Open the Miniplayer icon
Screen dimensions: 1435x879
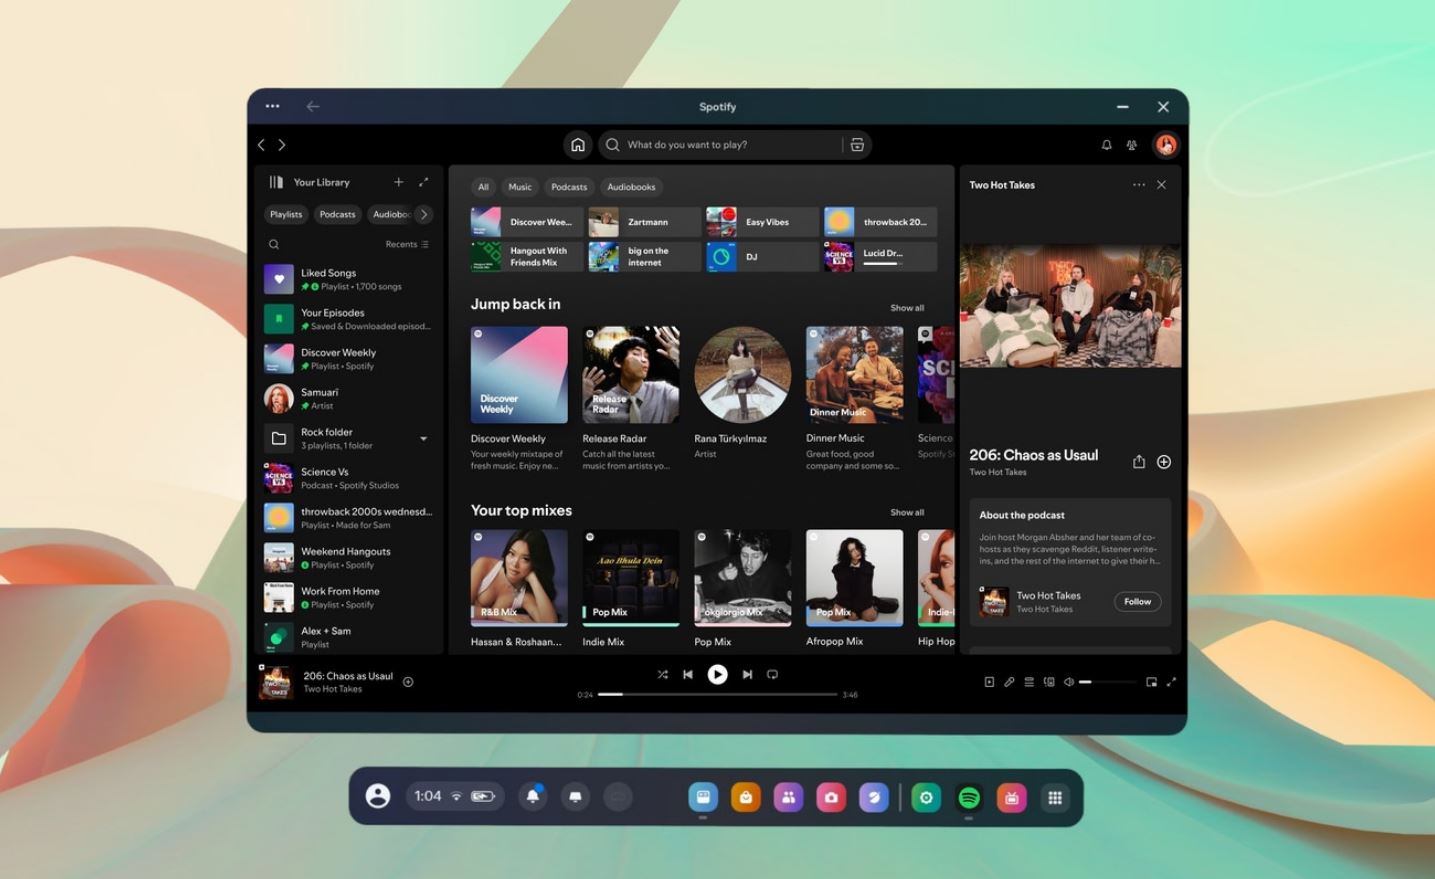(x=1151, y=682)
